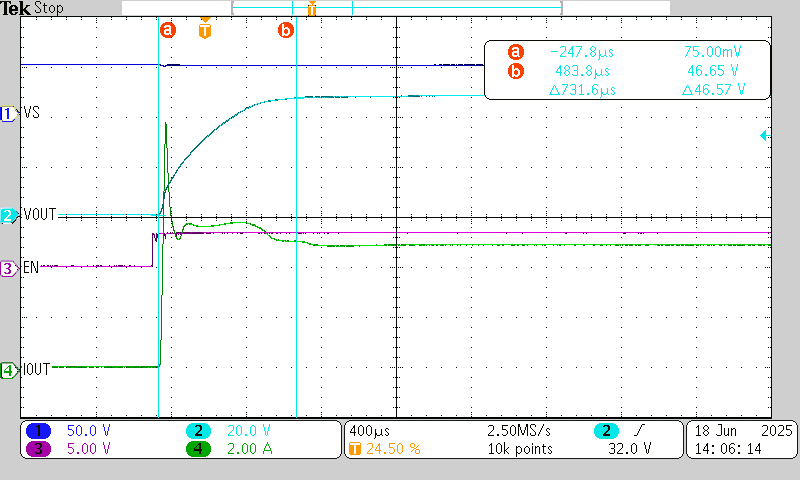Select the channel 2 badge showing 20.0 V

[x=199, y=430]
